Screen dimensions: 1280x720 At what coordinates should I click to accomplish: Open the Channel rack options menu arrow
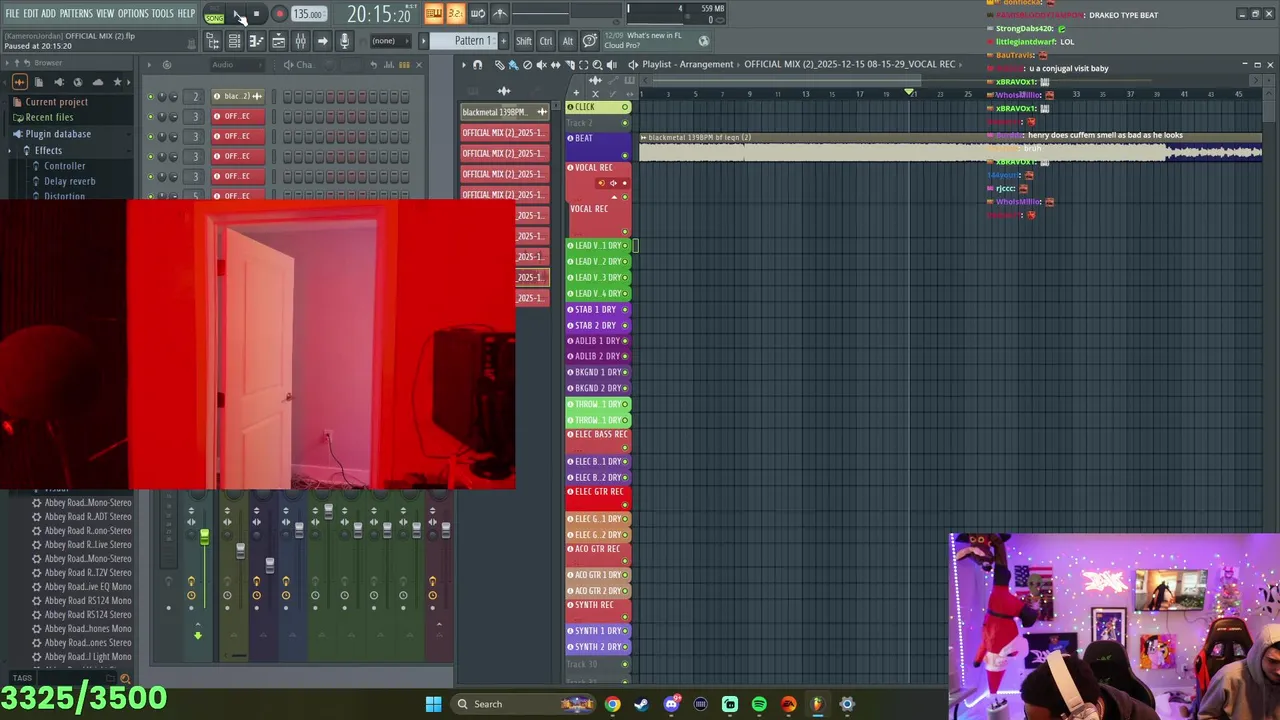click(x=149, y=65)
